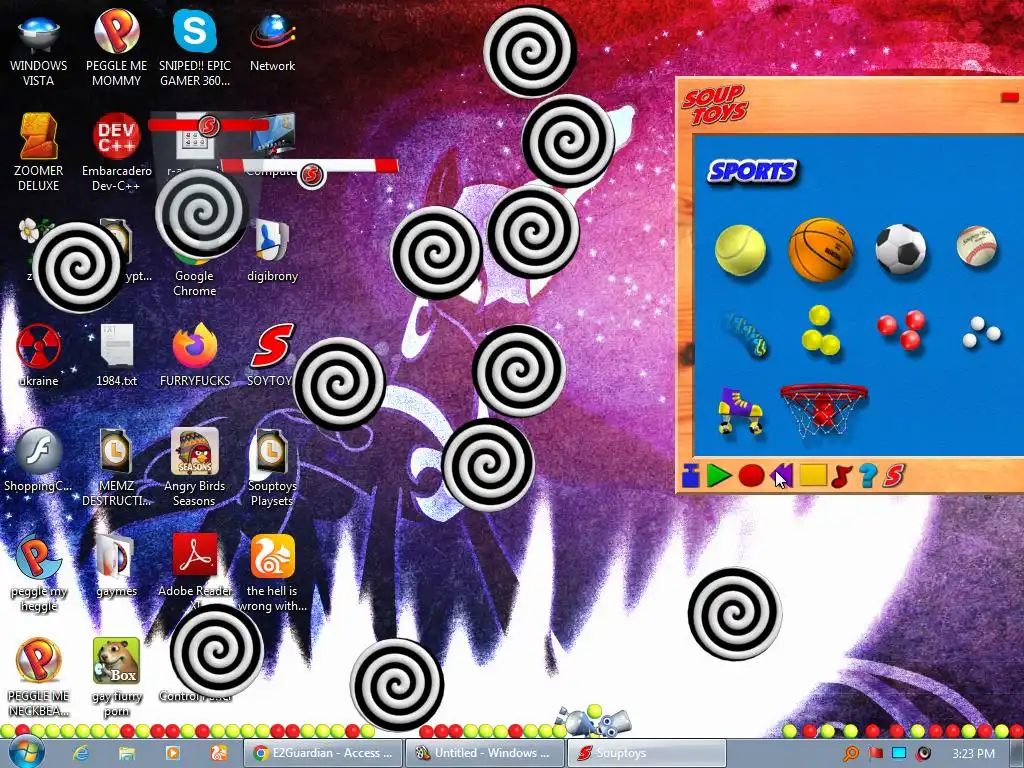
Task: Launch Embarcadero Dev-C++ shortcut
Action: (x=116, y=152)
